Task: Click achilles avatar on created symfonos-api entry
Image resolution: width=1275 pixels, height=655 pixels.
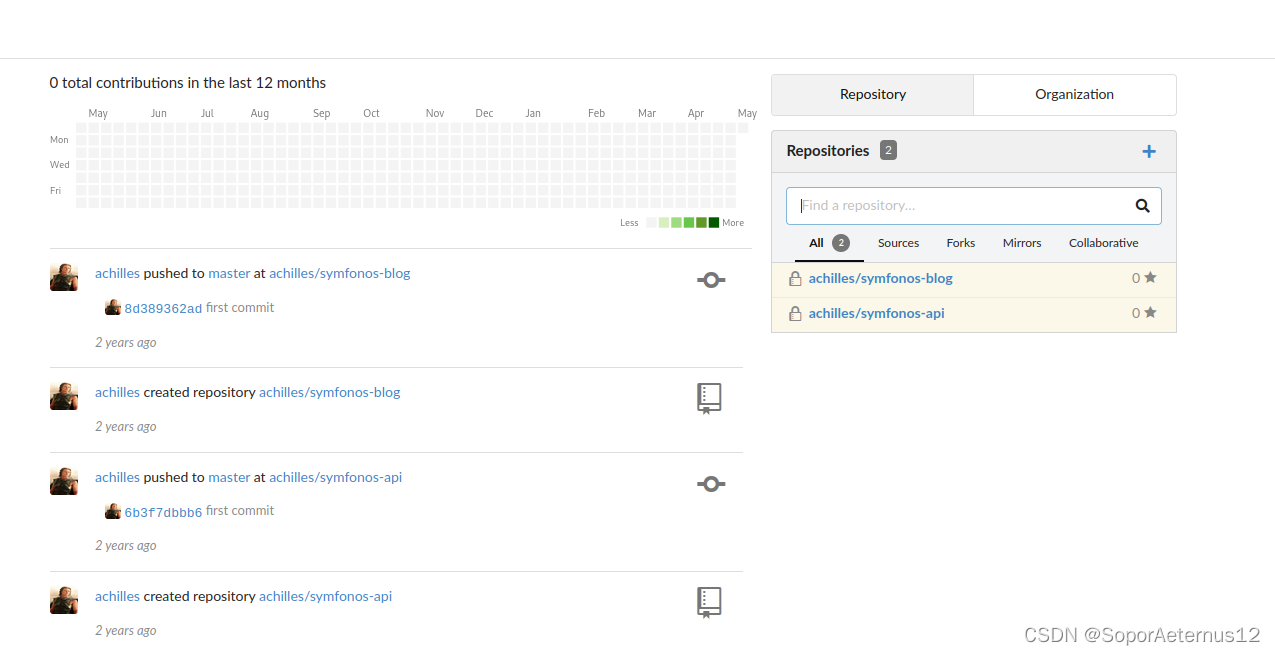Action: [64, 600]
